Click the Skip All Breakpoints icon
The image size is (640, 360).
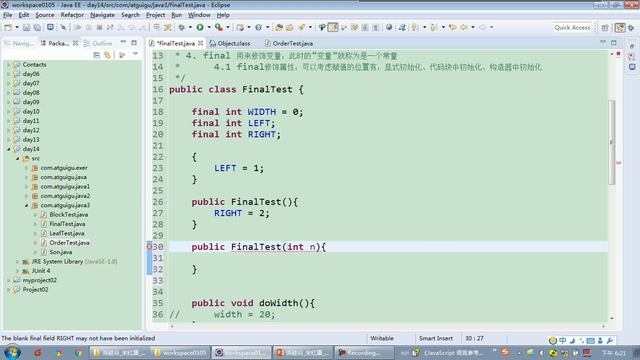coord(63,27)
